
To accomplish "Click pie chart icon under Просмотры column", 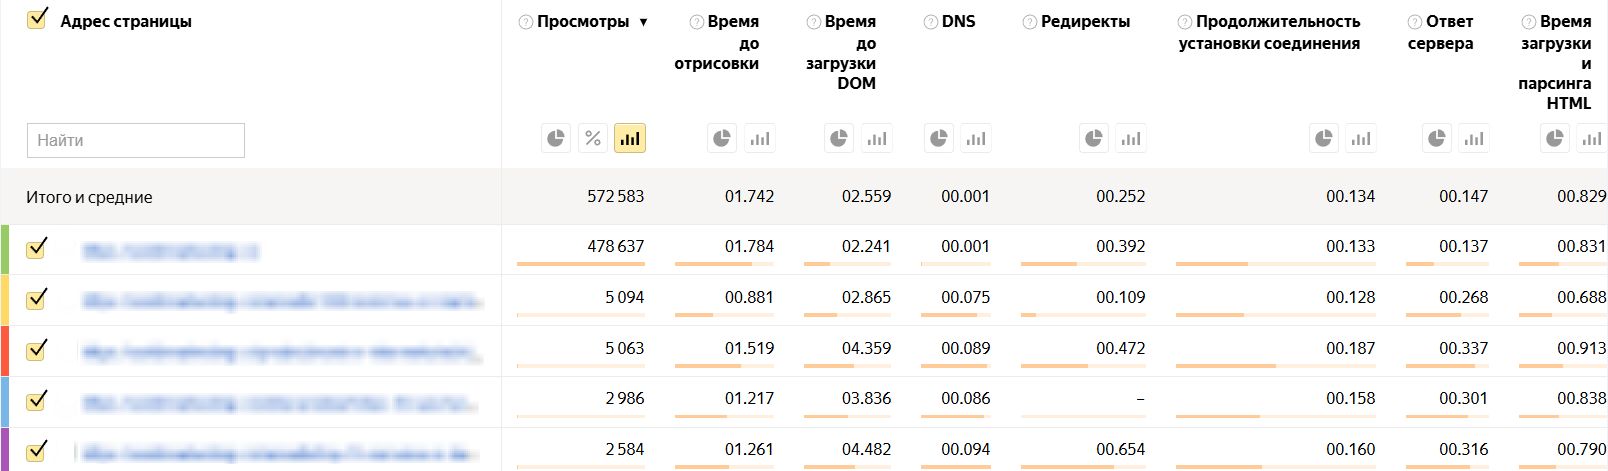I will click(x=556, y=138).
